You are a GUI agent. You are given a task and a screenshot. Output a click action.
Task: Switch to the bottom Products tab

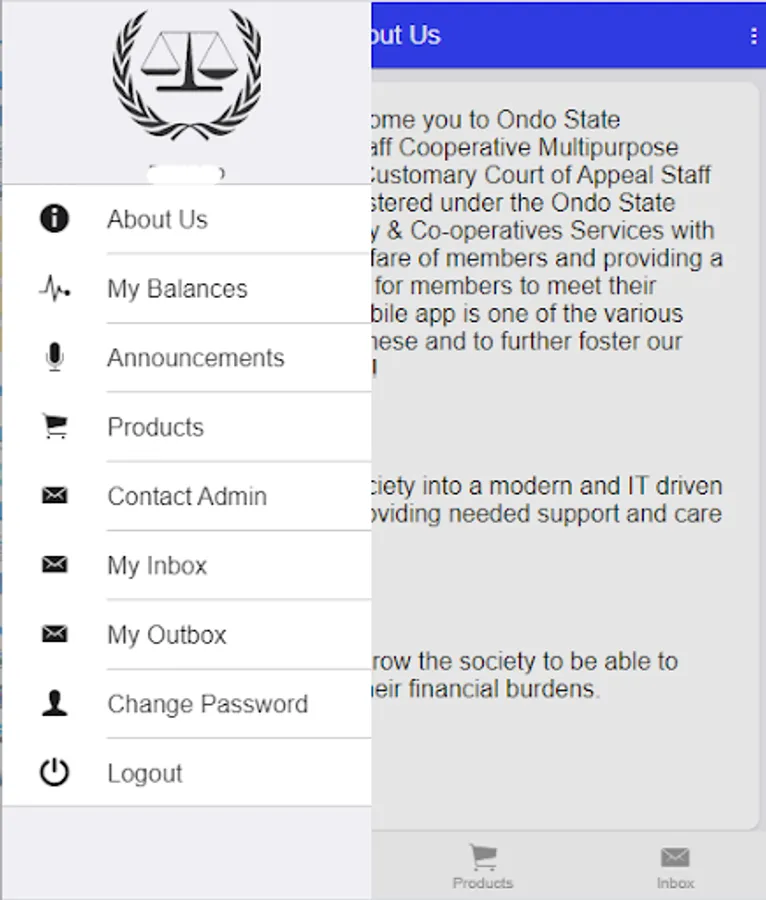point(483,867)
